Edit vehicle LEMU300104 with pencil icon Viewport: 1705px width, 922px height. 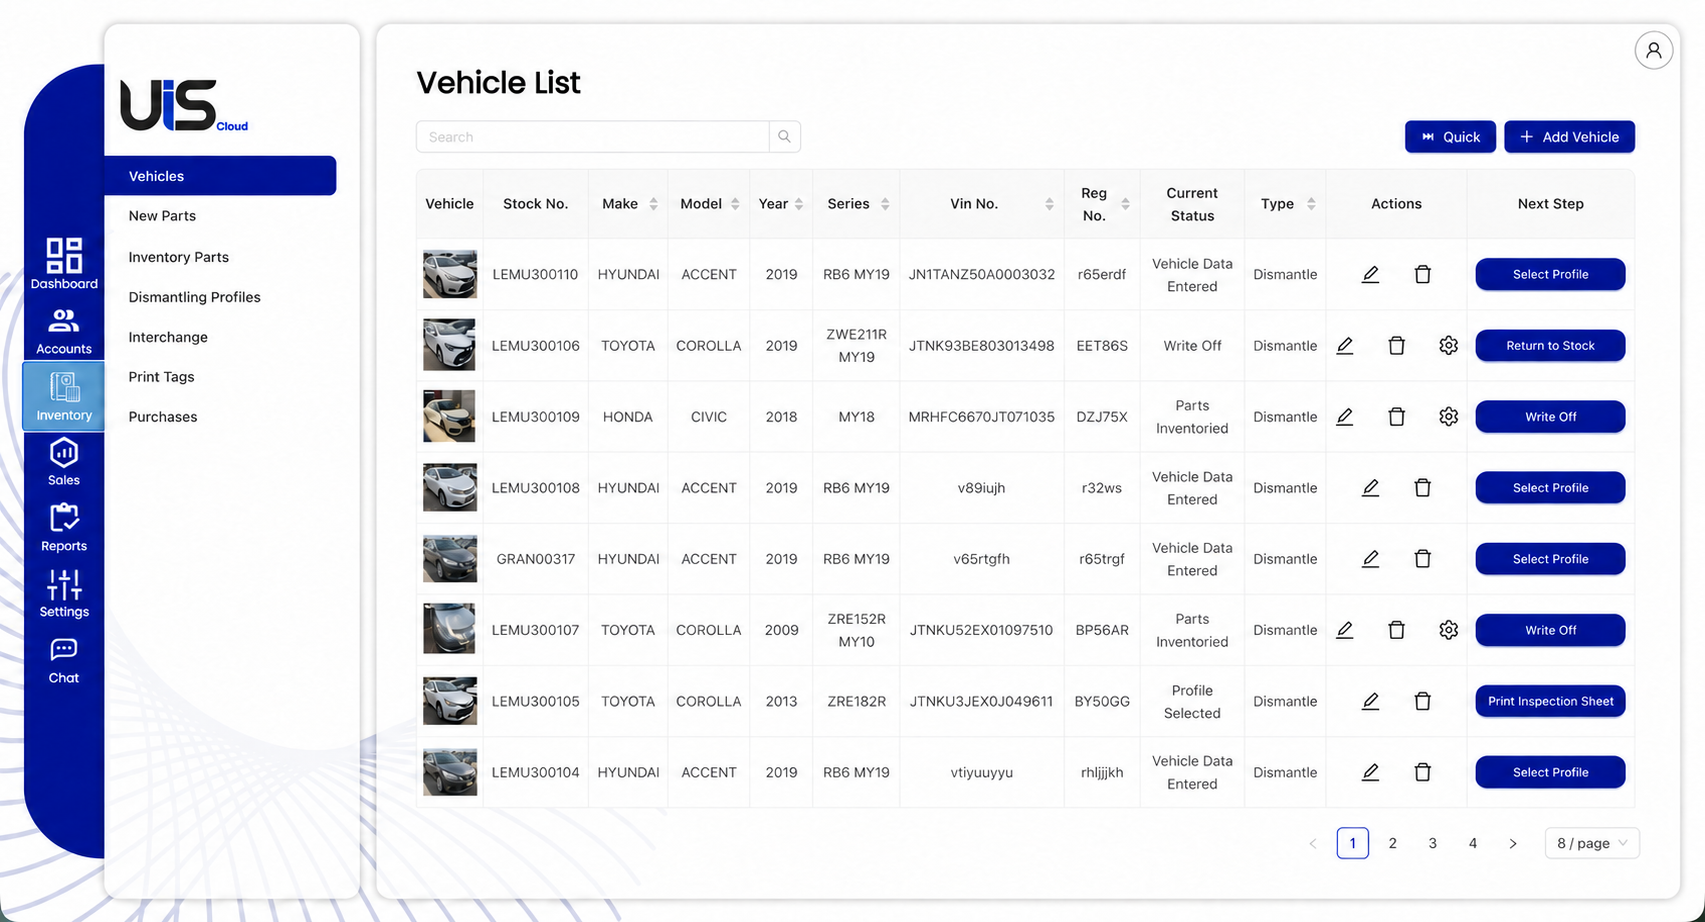[x=1371, y=772]
